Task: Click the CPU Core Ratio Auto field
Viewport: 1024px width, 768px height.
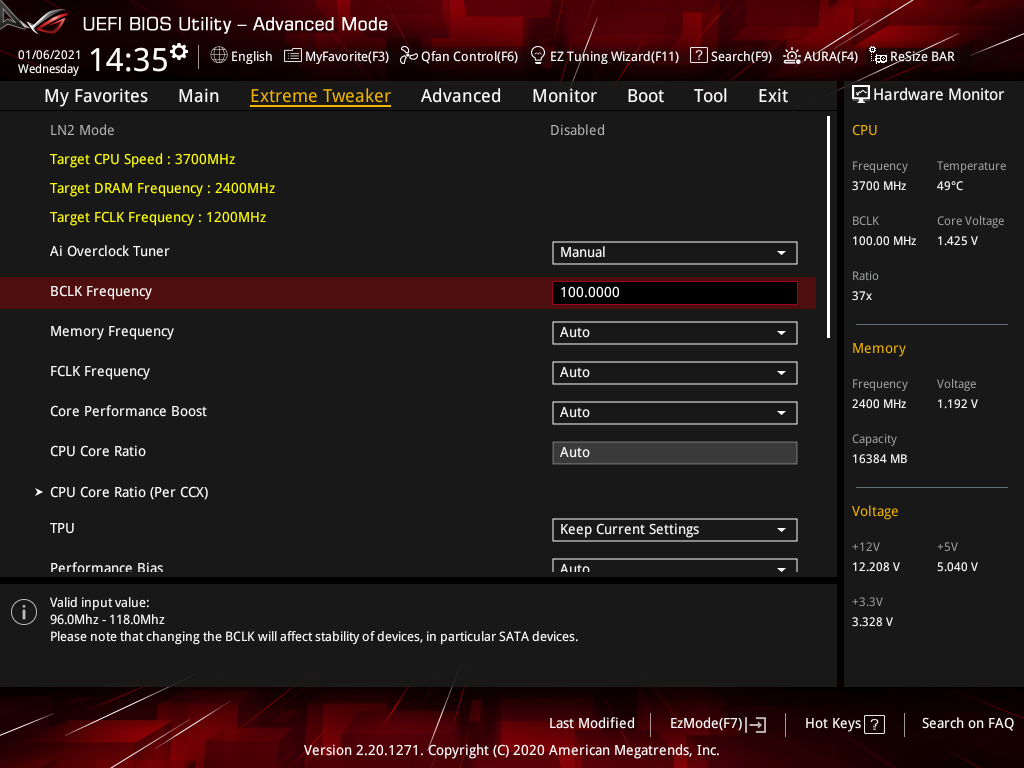Action: (x=675, y=453)
